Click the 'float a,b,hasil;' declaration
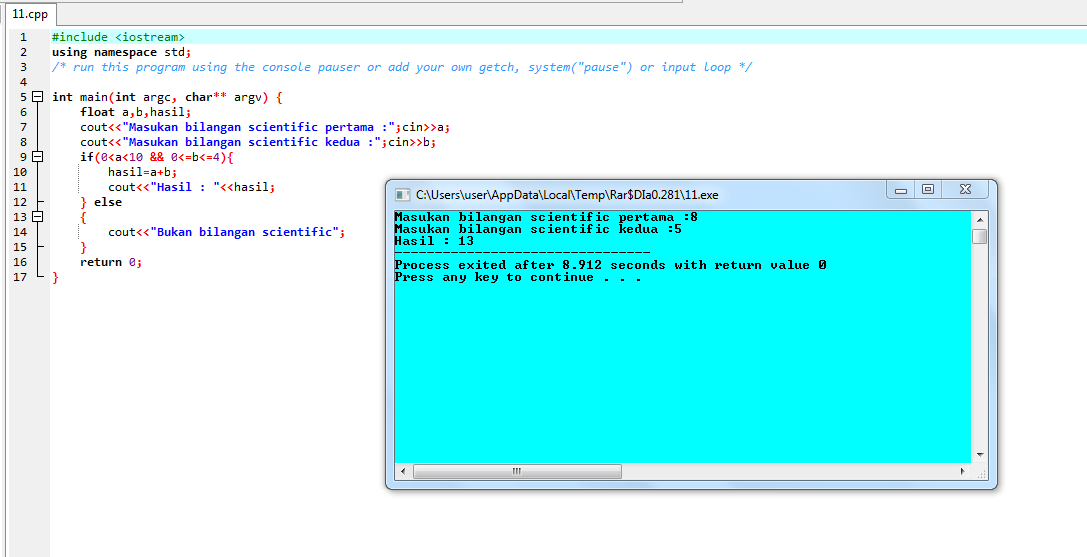This screenshot has height=557, width=1087. pos(135,112)
